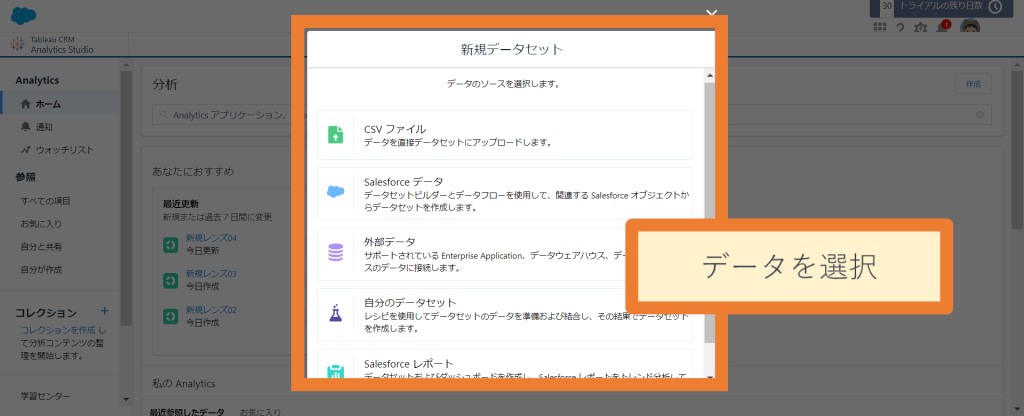The image size is (1024, 416).
Task: Select the CSV ファイル upload icon
Action: coord(335,135)
